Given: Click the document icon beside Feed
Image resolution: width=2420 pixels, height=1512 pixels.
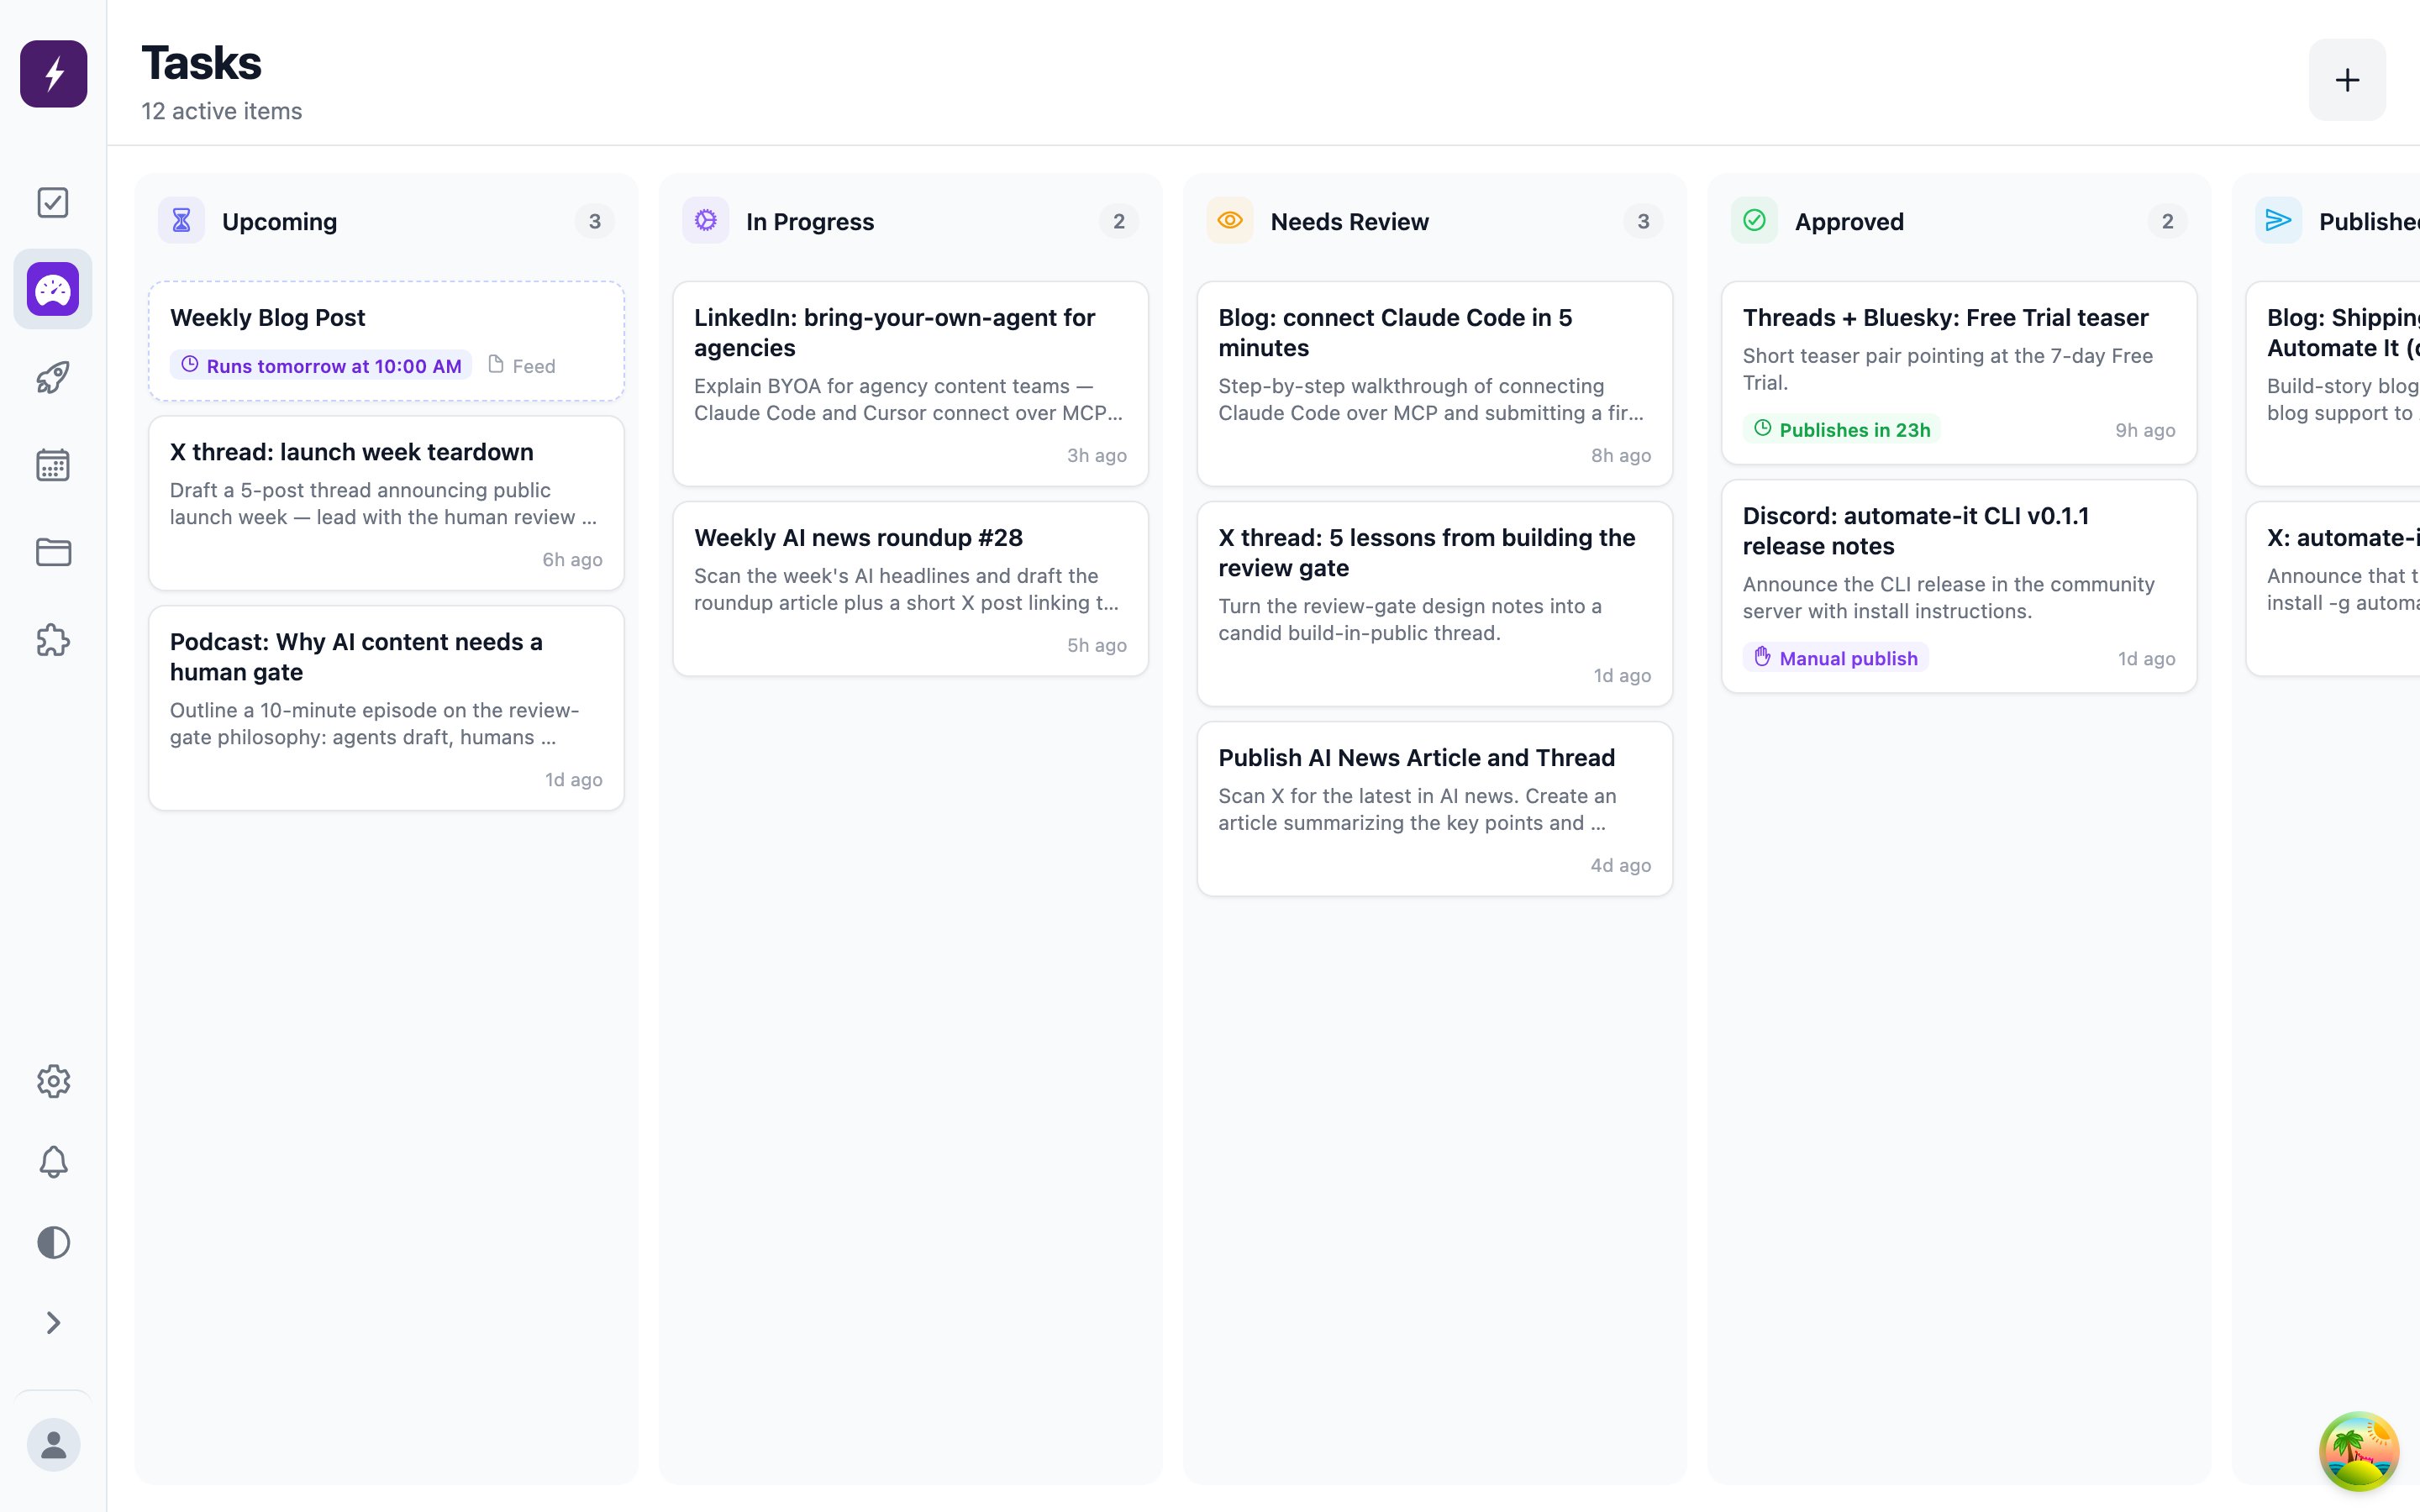Looking at the screenshot, I should 495,364.
